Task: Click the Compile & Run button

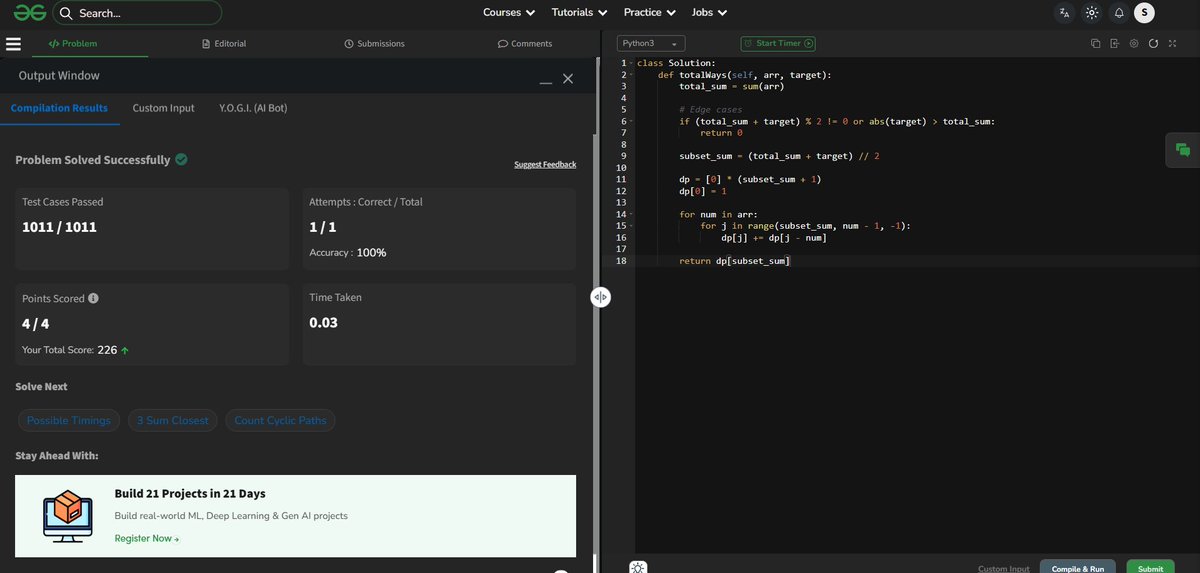Action: 1077,567
